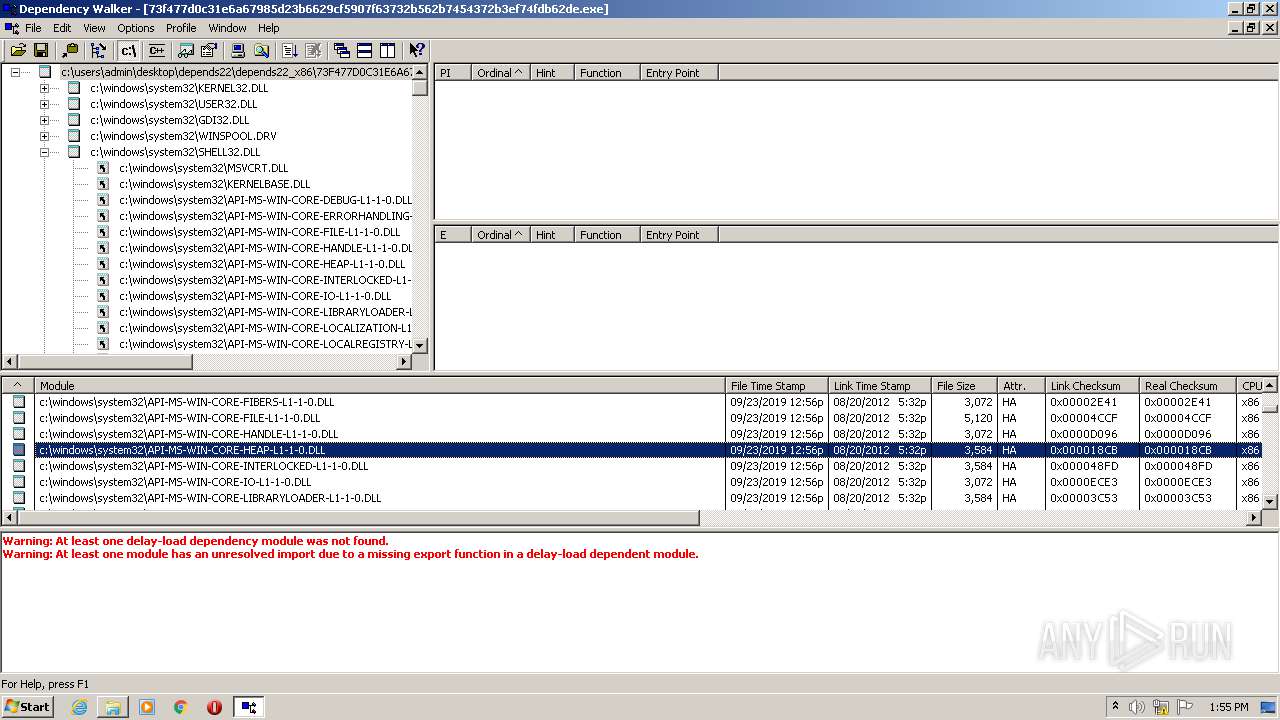
Task: Open Internet Explorer from the taskbar
Action: point(79,707)
